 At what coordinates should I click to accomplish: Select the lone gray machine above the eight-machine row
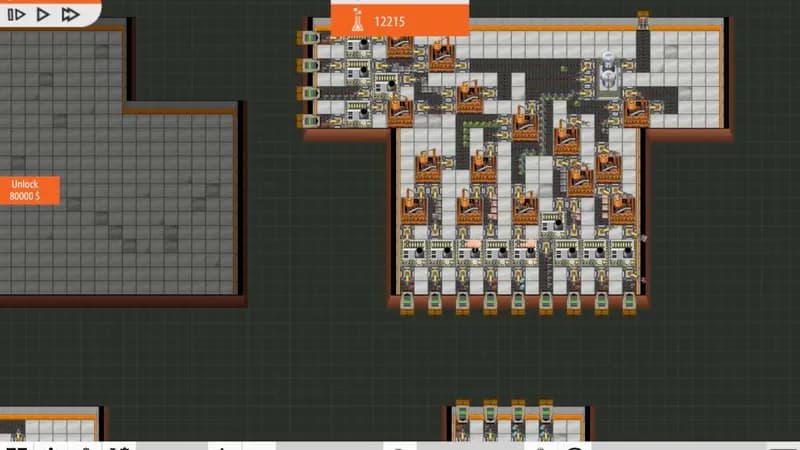[x=553, y=223]
